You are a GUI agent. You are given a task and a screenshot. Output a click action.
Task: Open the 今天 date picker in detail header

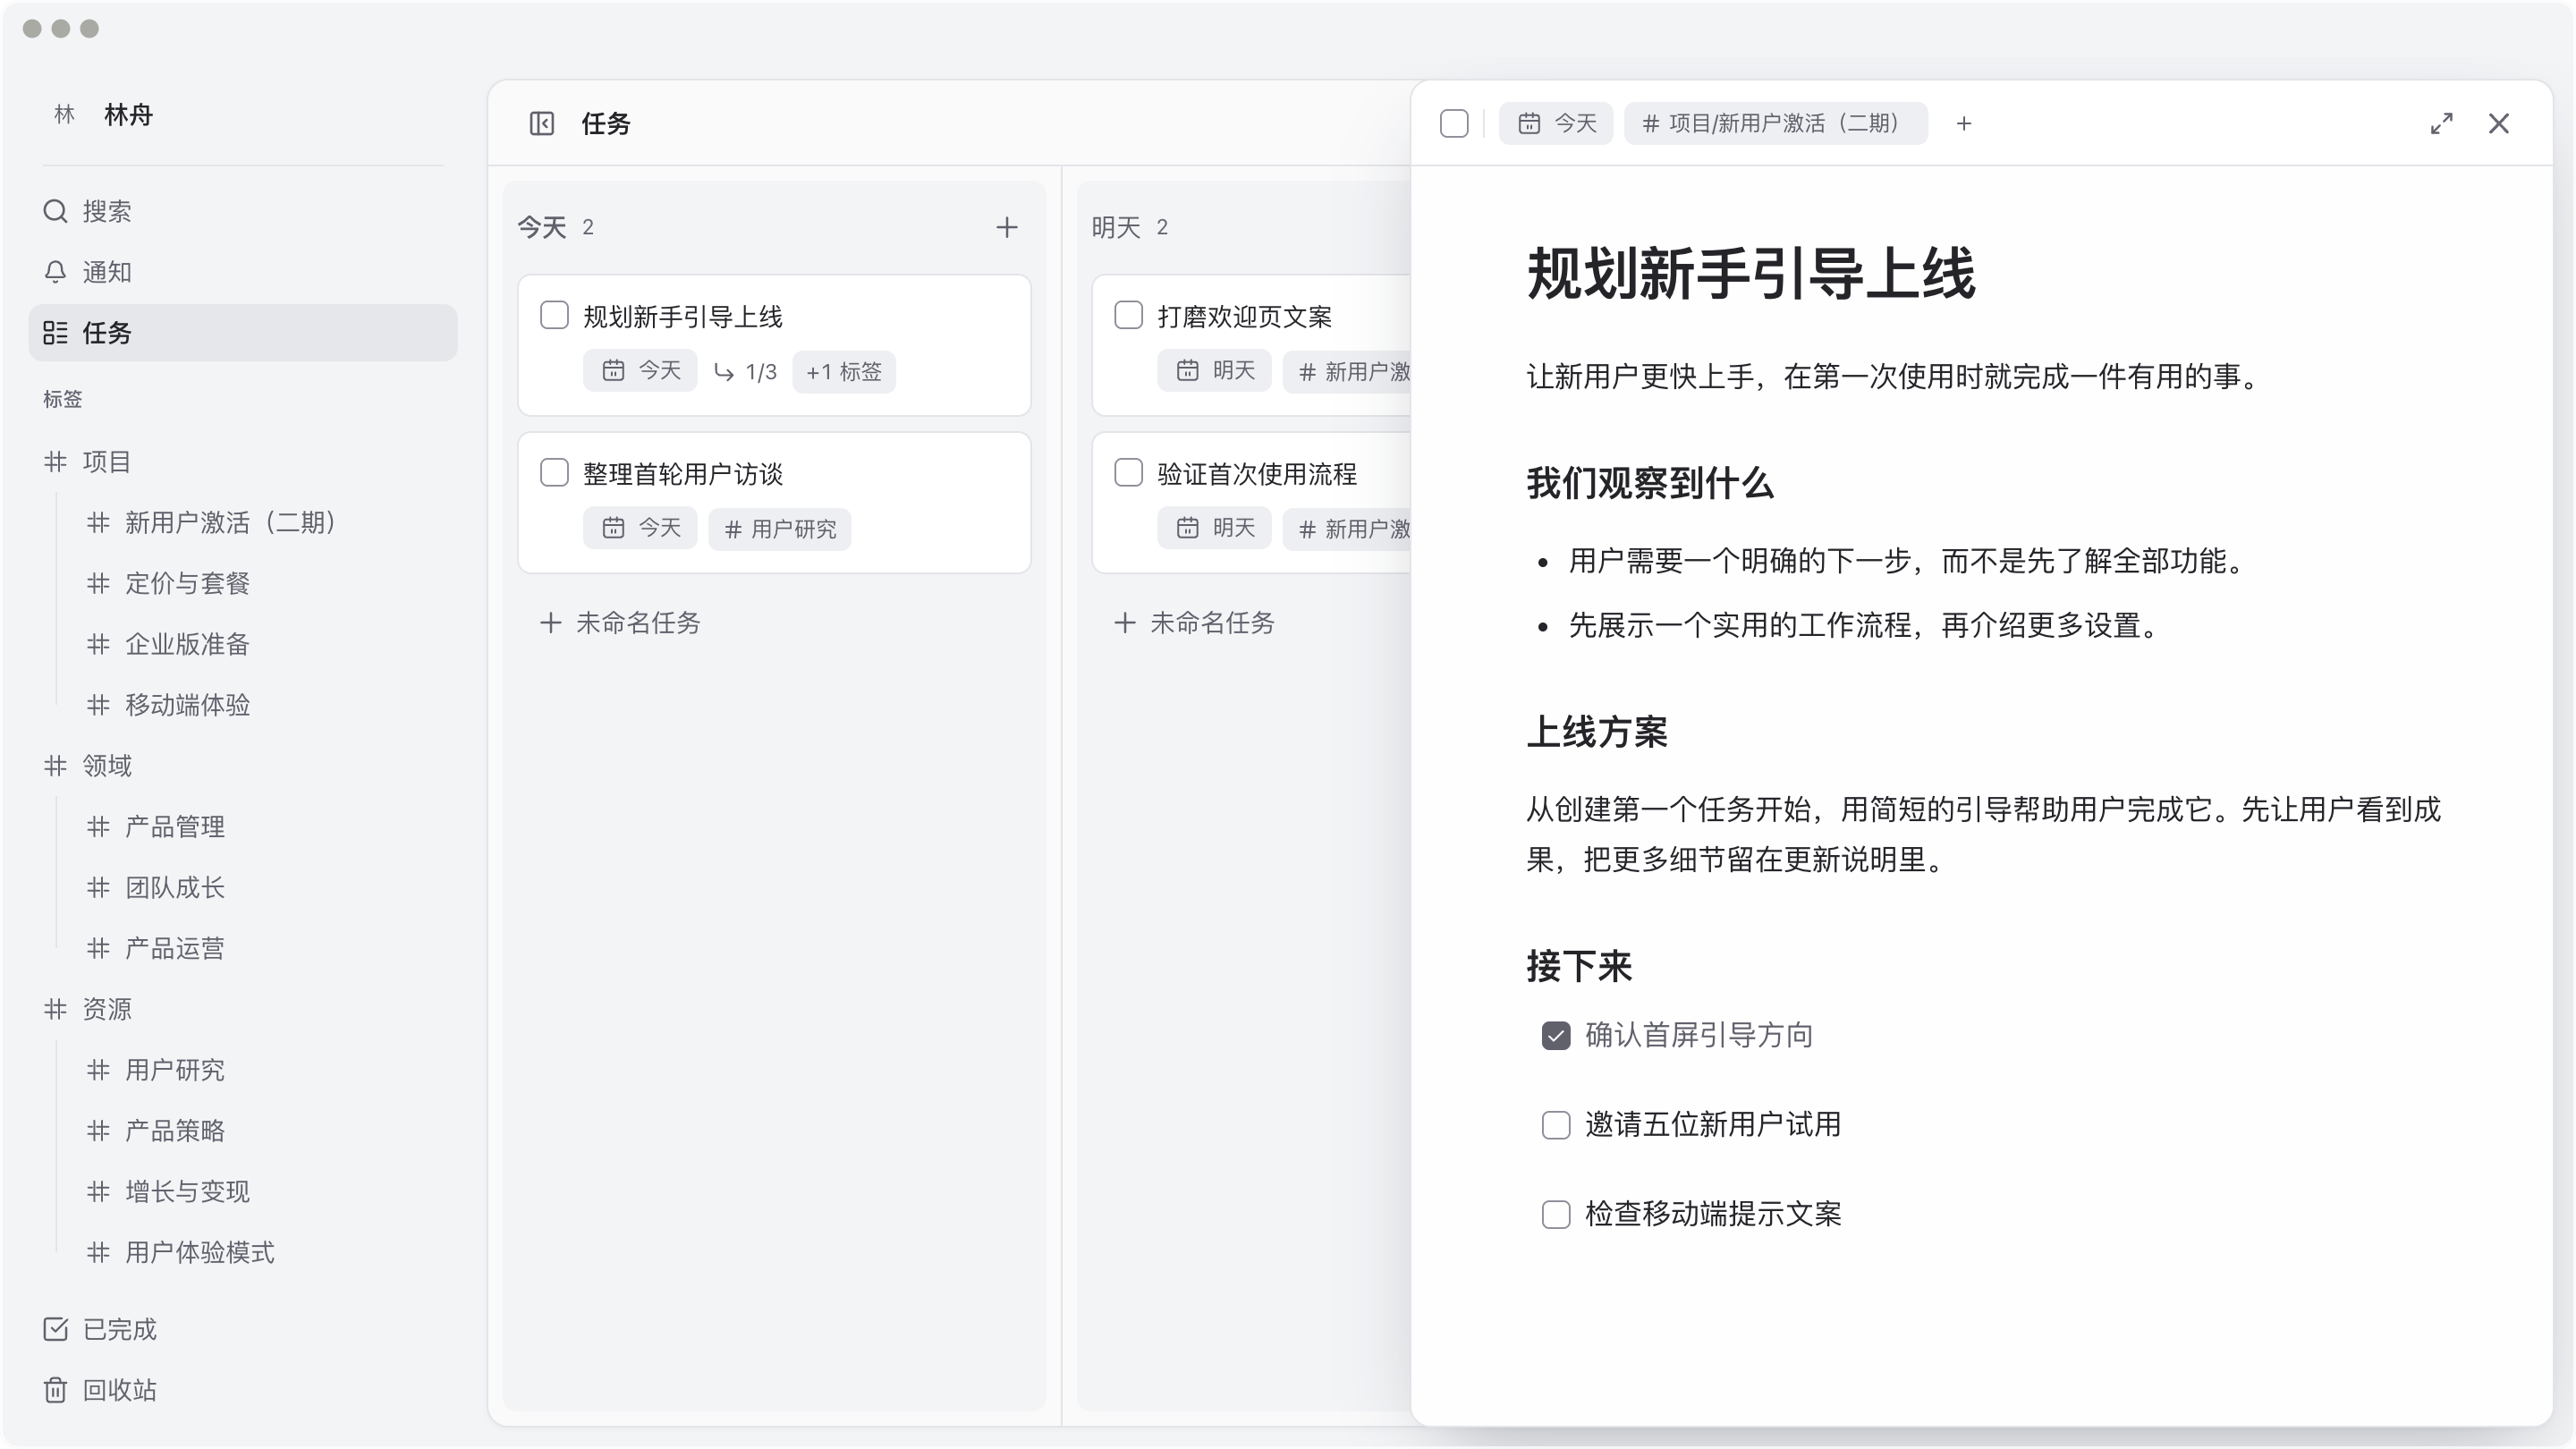pos(1556,123)
